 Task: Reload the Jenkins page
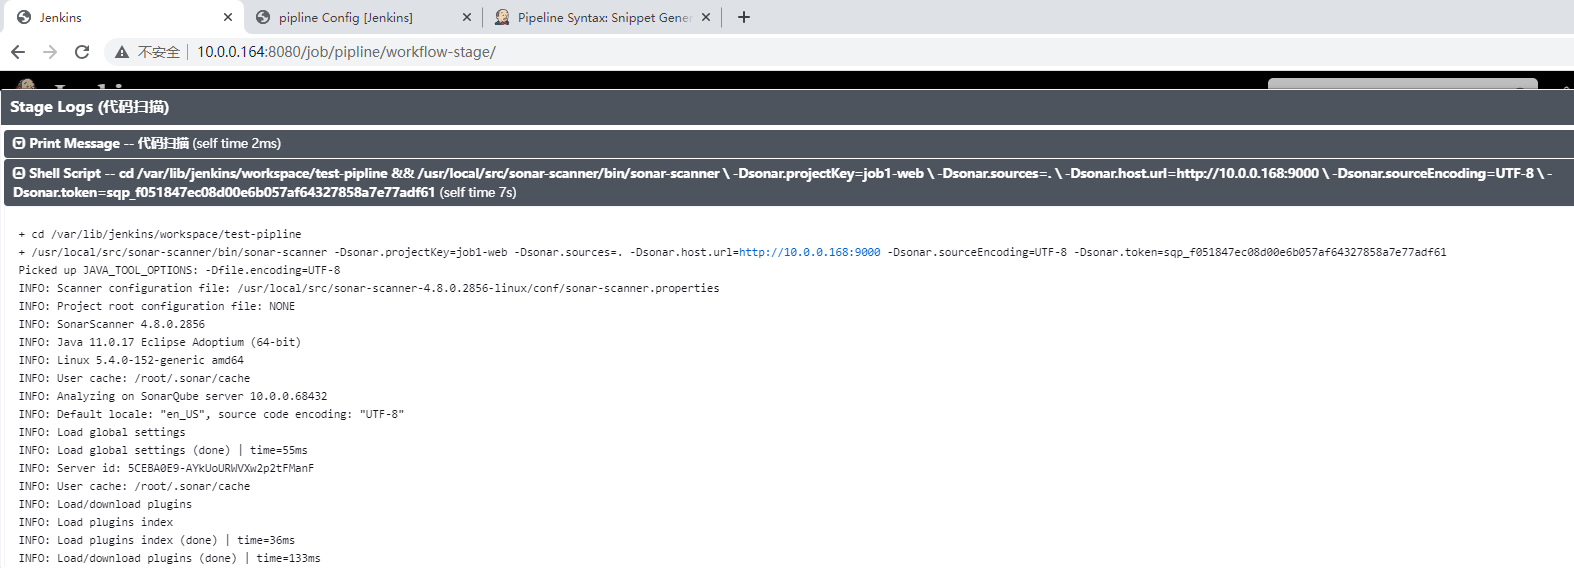tap(82, 52)
